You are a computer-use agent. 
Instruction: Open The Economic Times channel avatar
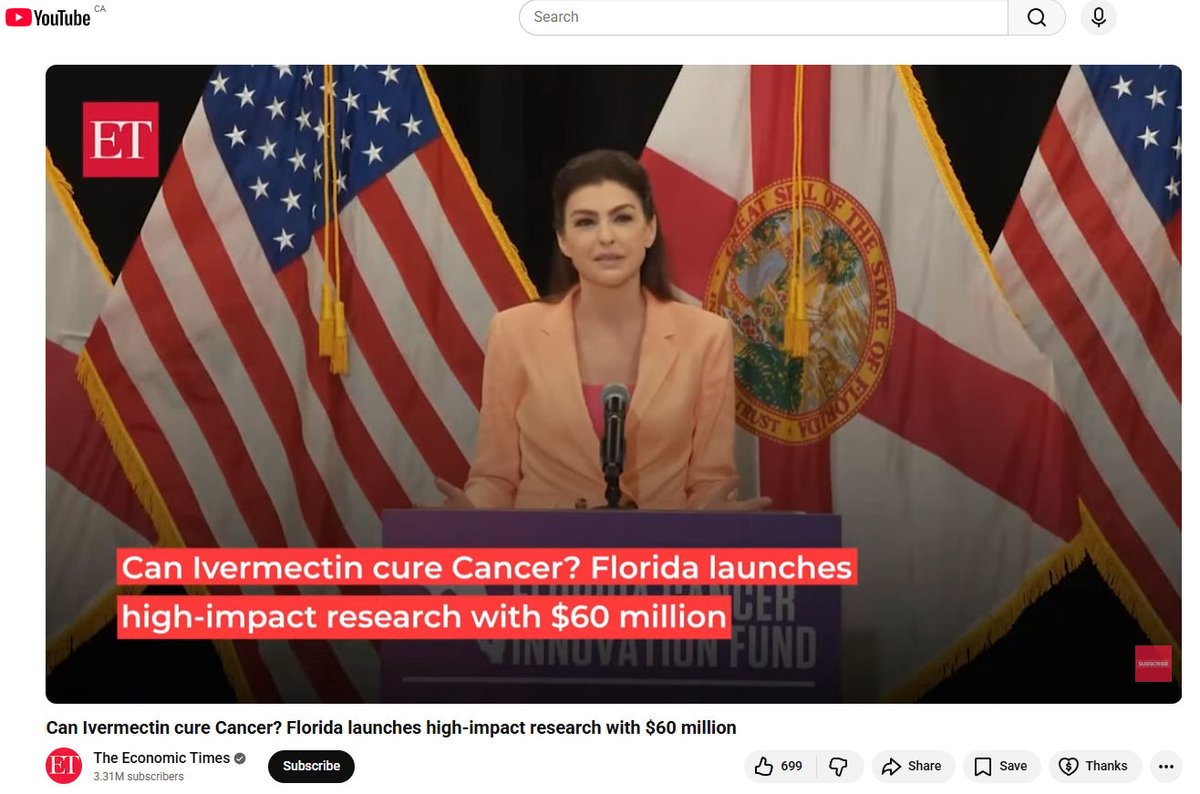[x=64, y=766]
